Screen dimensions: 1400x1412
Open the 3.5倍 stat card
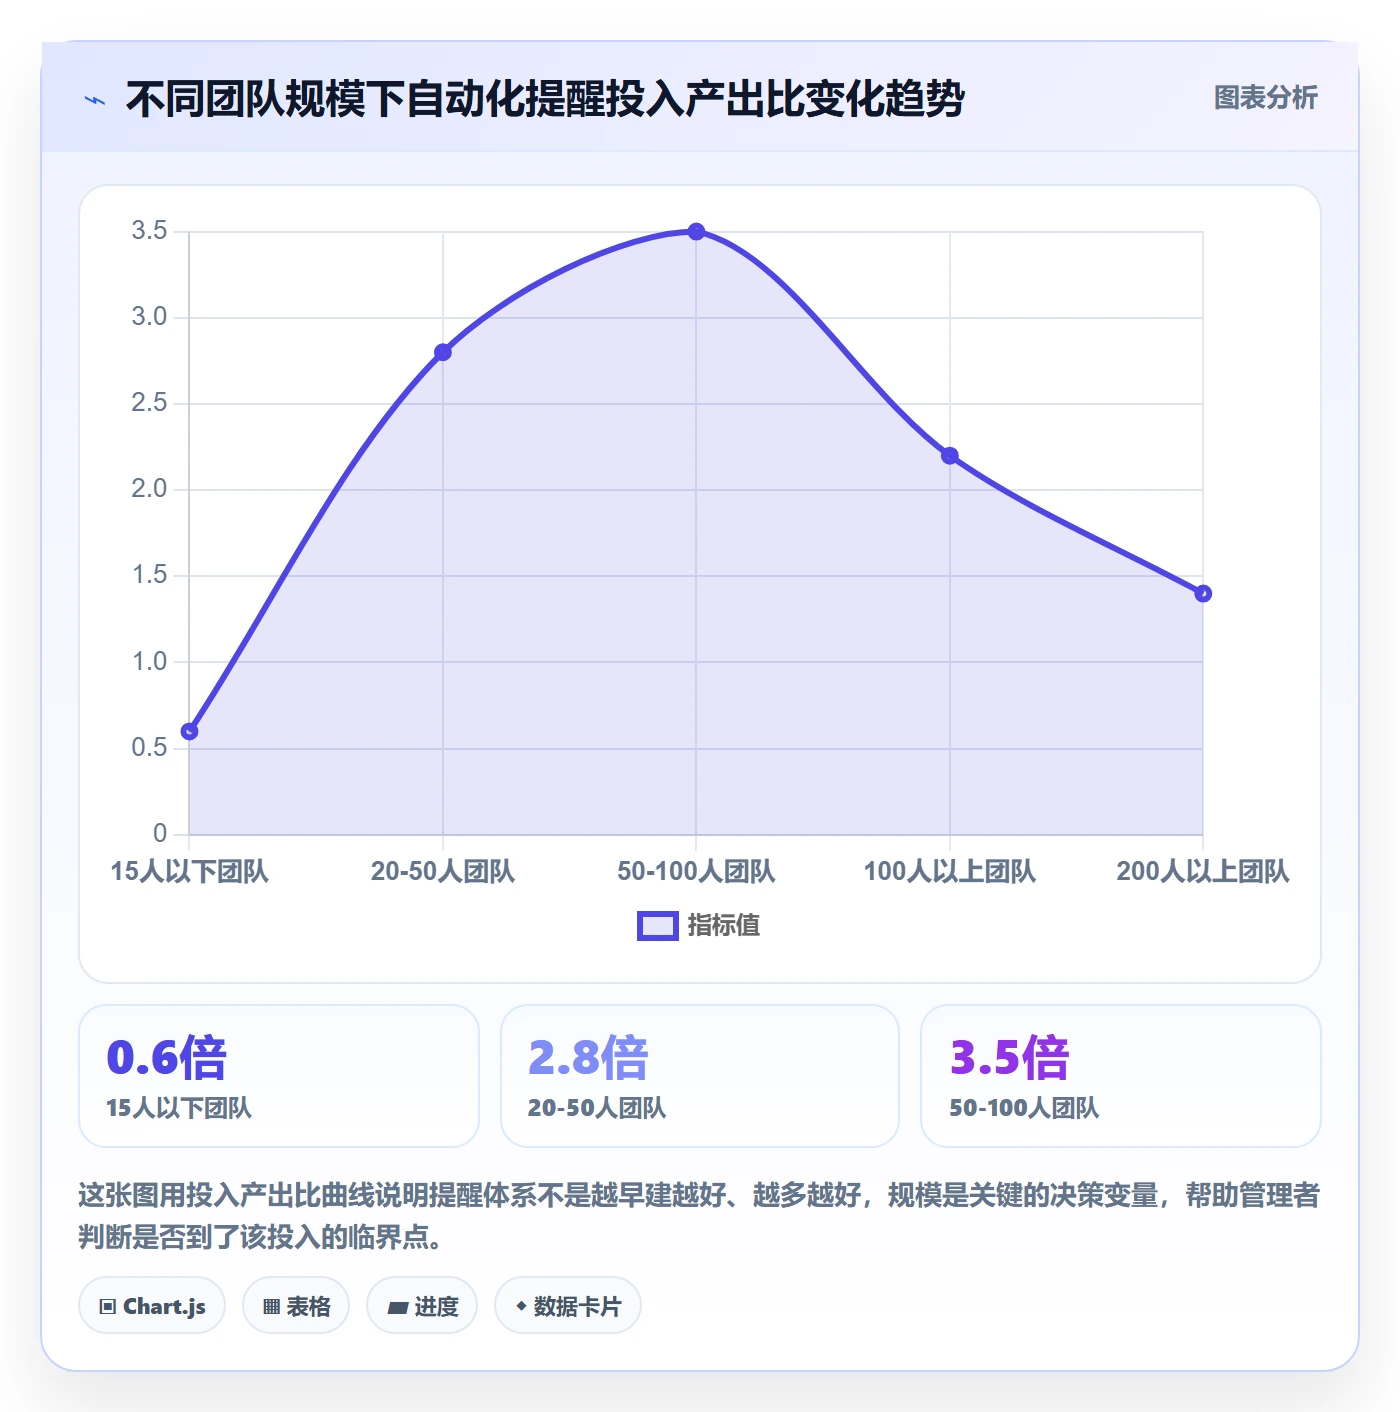(x=1121, y=1076)
